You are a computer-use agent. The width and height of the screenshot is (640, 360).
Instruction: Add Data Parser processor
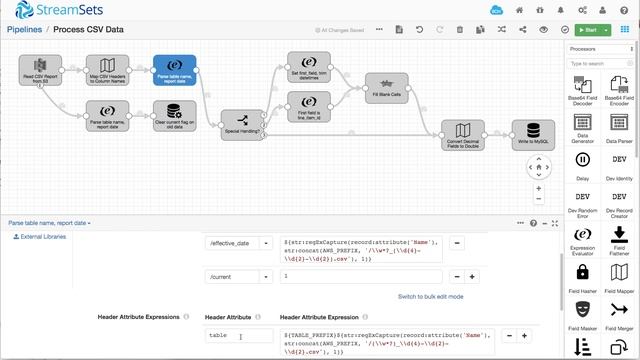click(619, 128)
